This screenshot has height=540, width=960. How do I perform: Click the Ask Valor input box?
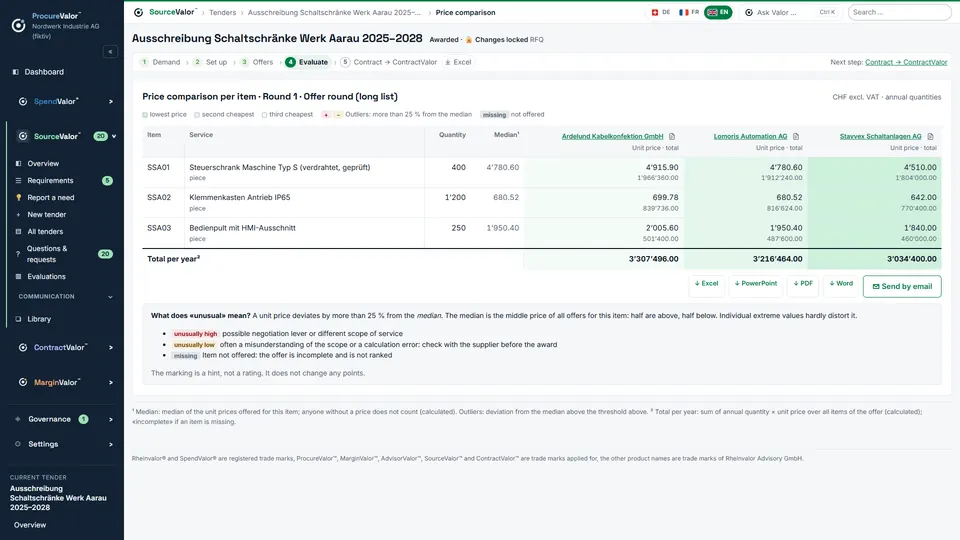click(x=790, y=12)
